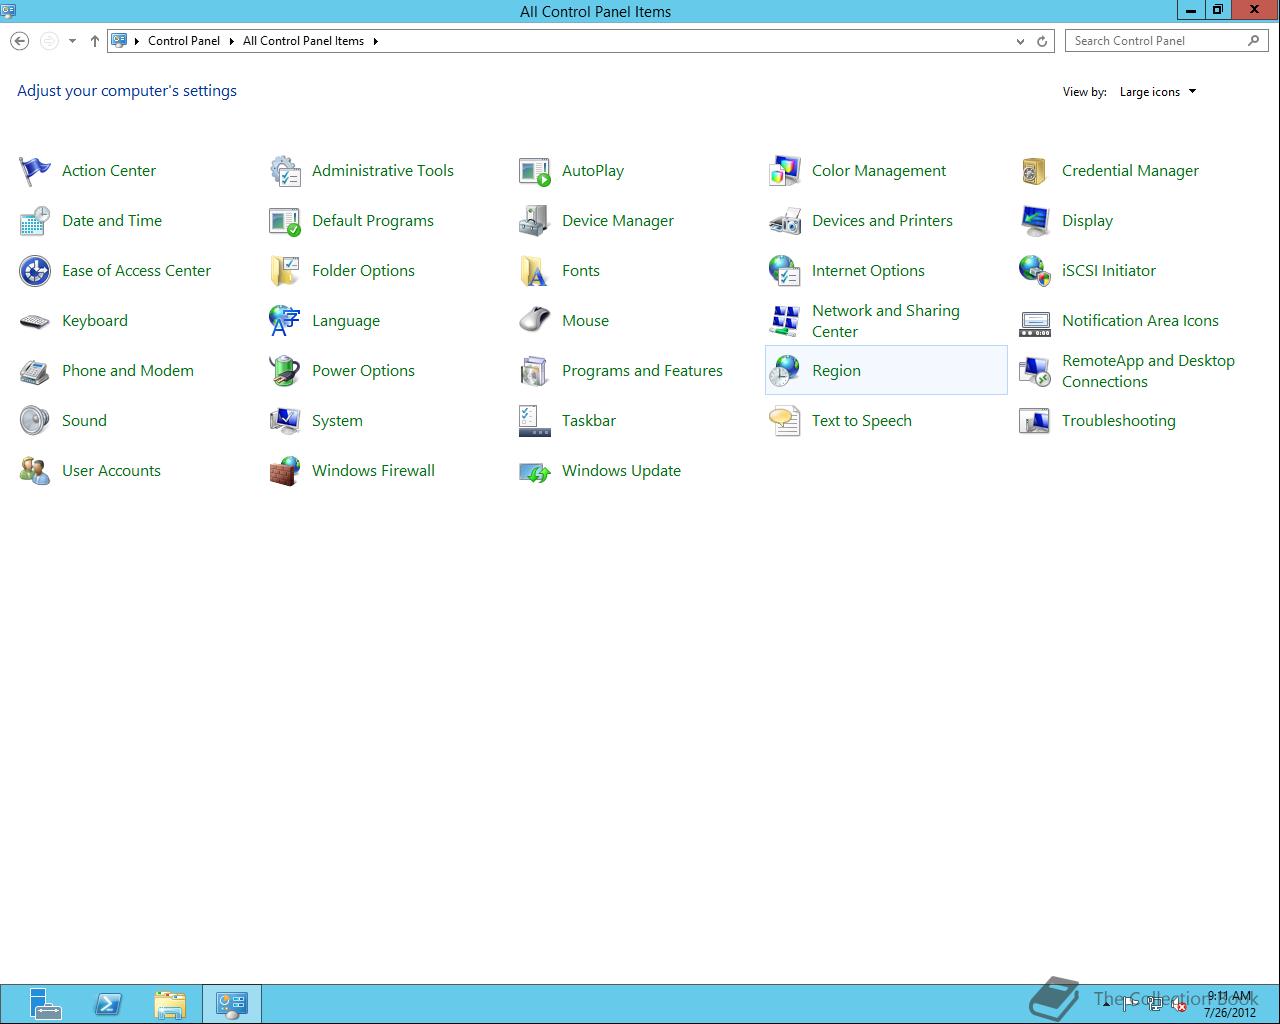The image size is (1280, 1024).
Task: Open File Explorer from the taskbar
Action: (x=170, y=1003)
